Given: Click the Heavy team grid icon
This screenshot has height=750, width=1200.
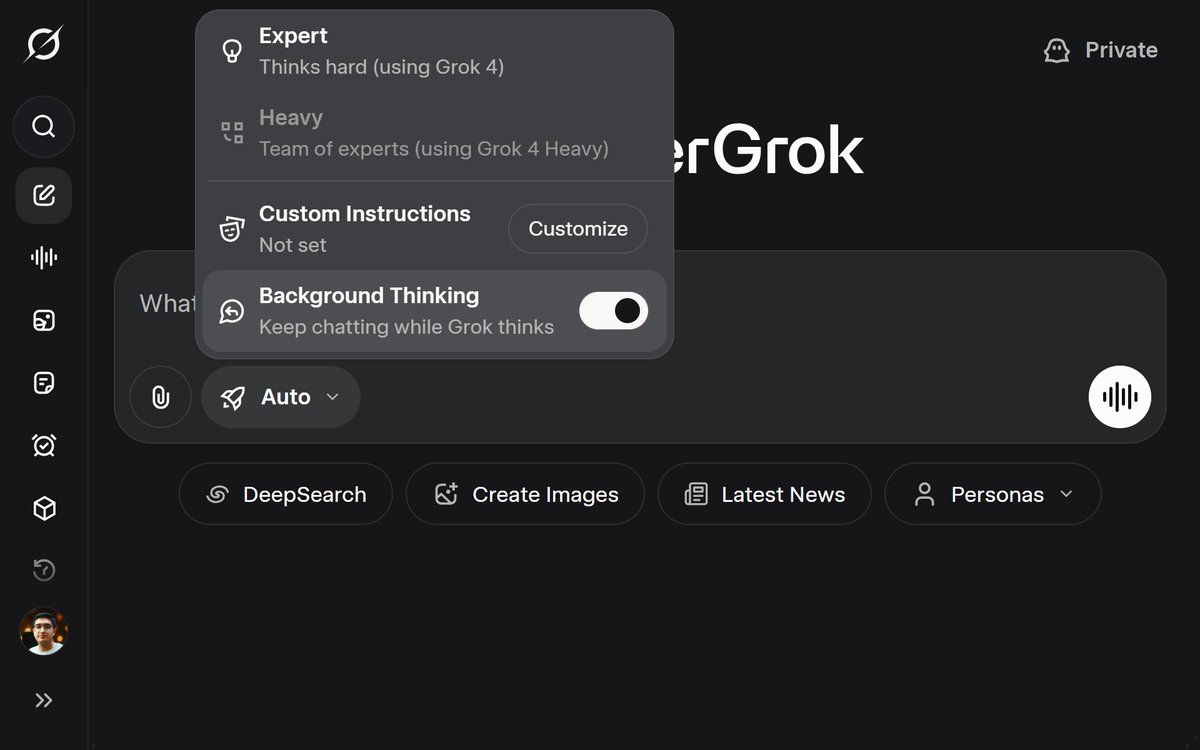Looking at the screenshot, I should click(x=232, y=133).
